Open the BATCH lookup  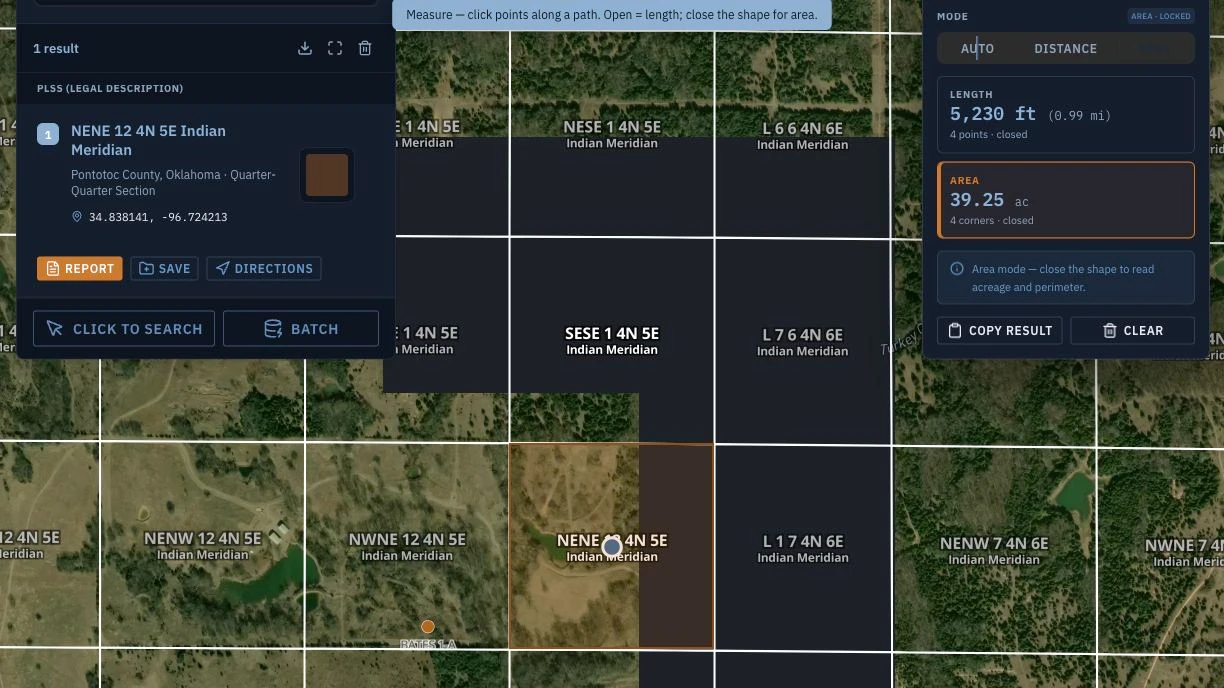click(301, 329)
